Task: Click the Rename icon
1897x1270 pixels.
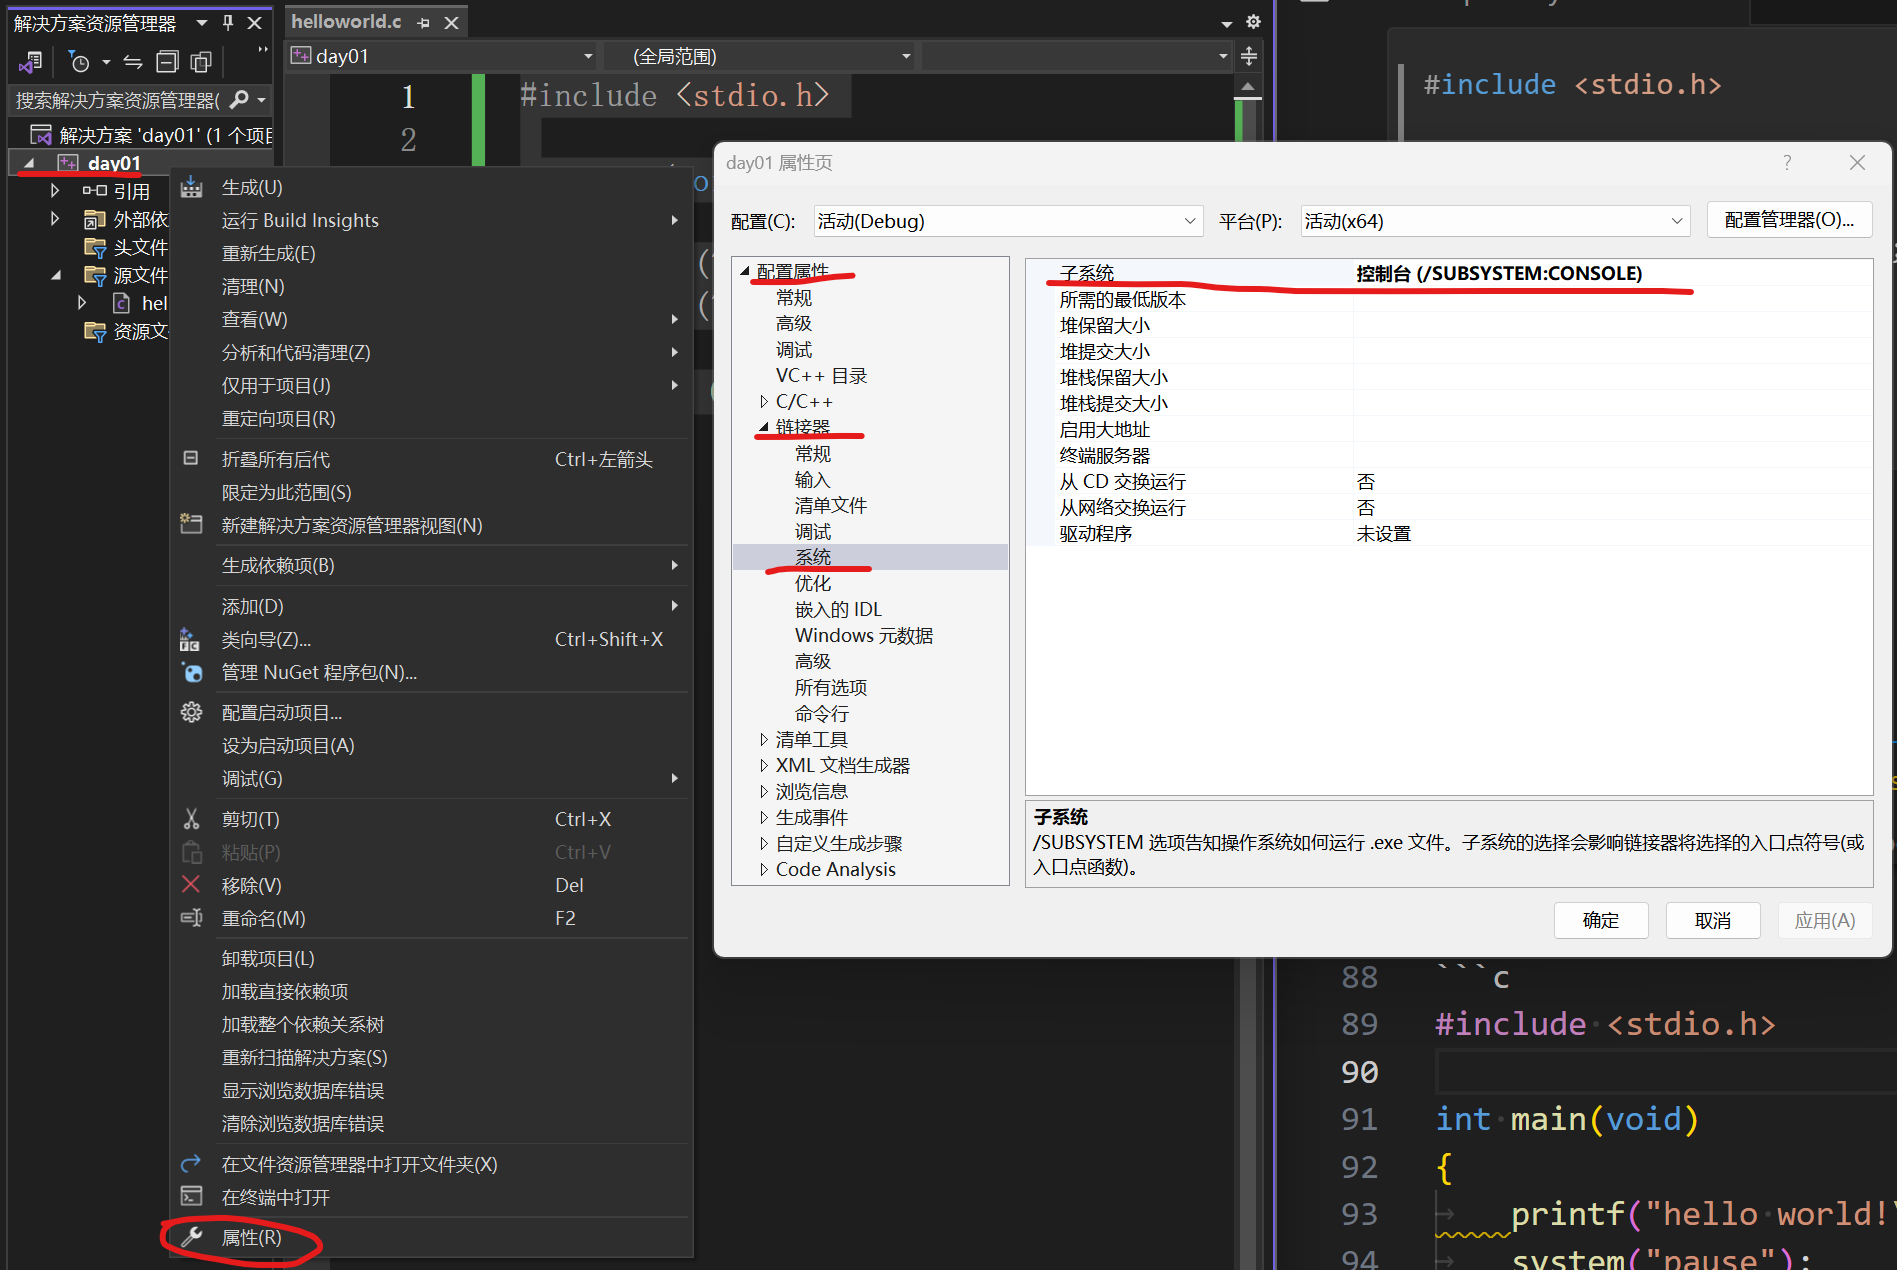Action: click(x=191, y=918)
